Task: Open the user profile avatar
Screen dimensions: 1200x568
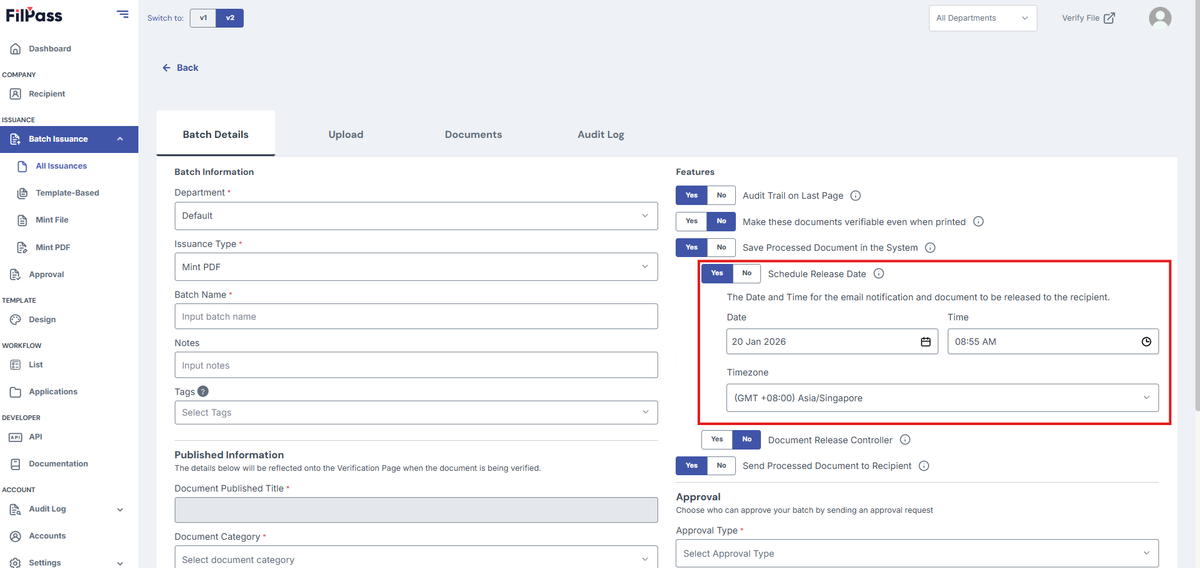Action: click(x=1160, y=18)
